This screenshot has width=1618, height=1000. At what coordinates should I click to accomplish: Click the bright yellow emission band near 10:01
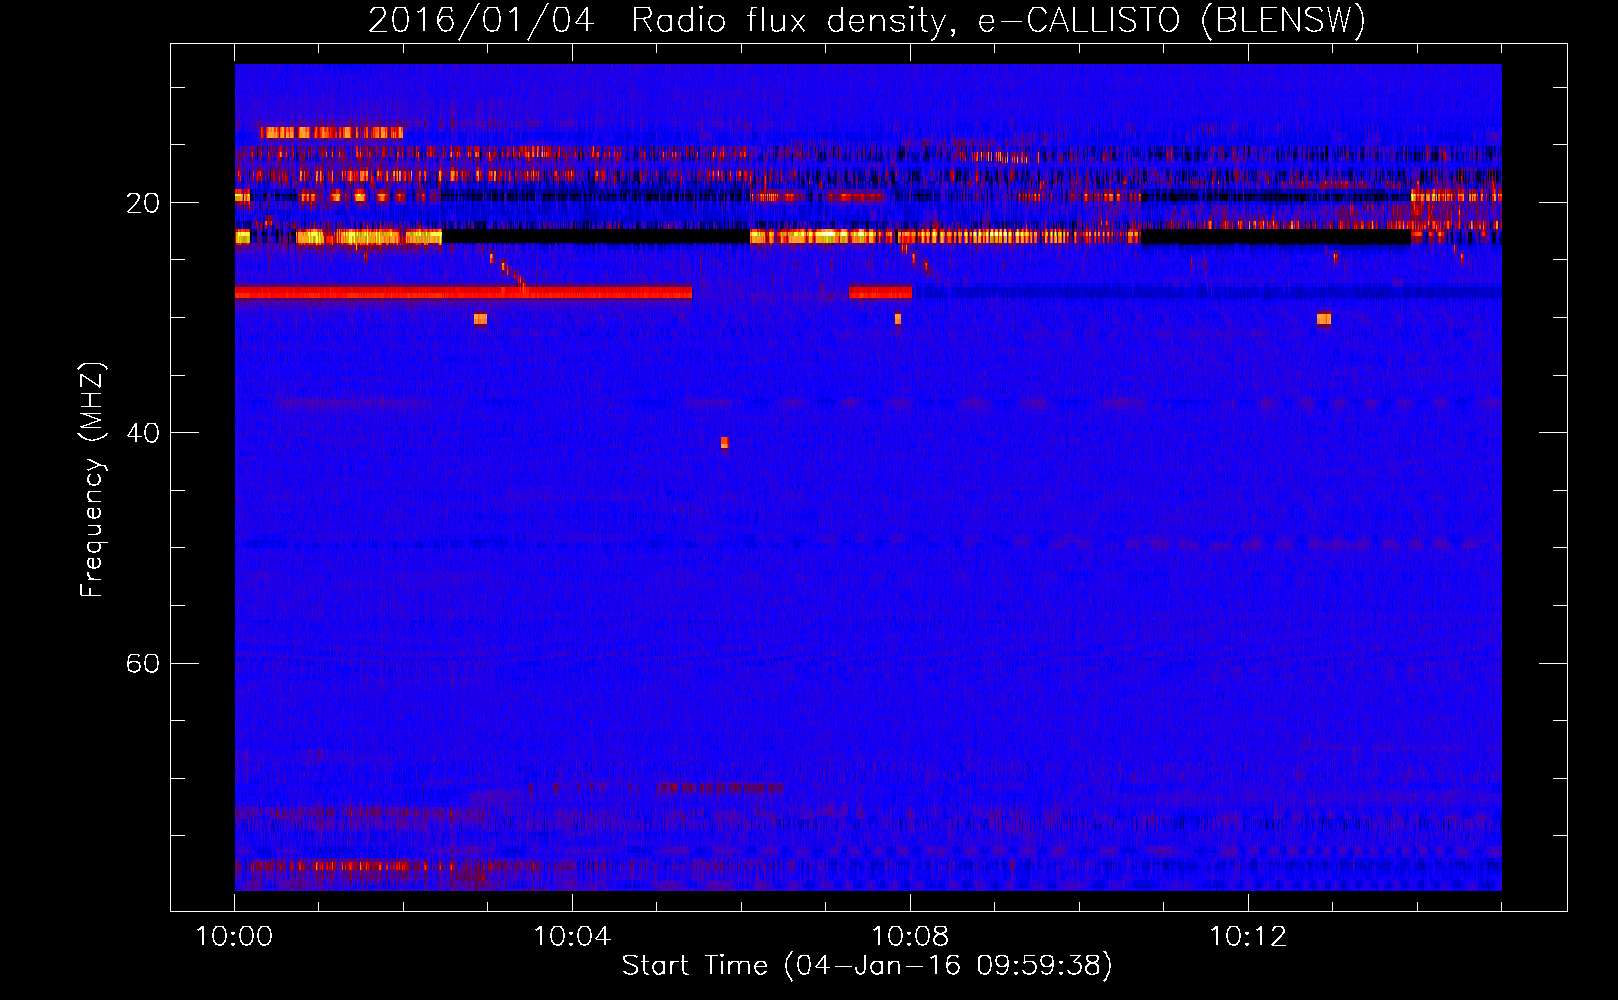[368, 237]
